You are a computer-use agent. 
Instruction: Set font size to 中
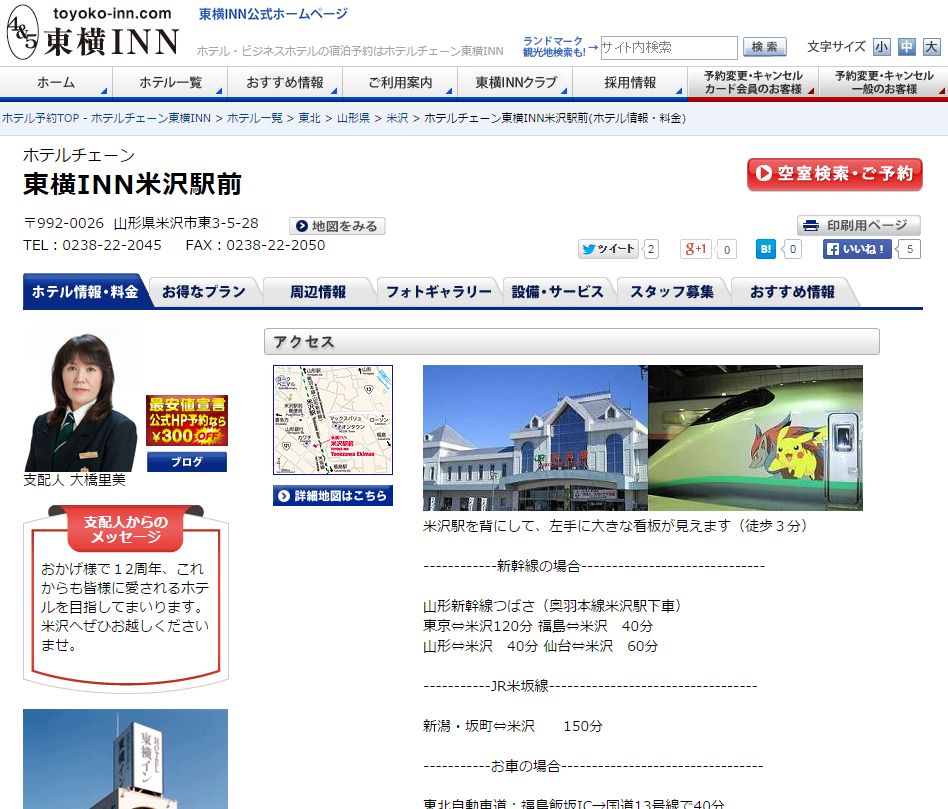tap(906, 47)
